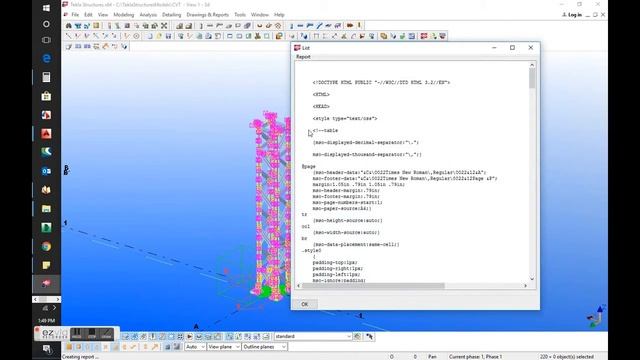Open Google Chrome from taskbar
Image resolution: width=640 pixels, height=360 pixels.
[46, 246]
